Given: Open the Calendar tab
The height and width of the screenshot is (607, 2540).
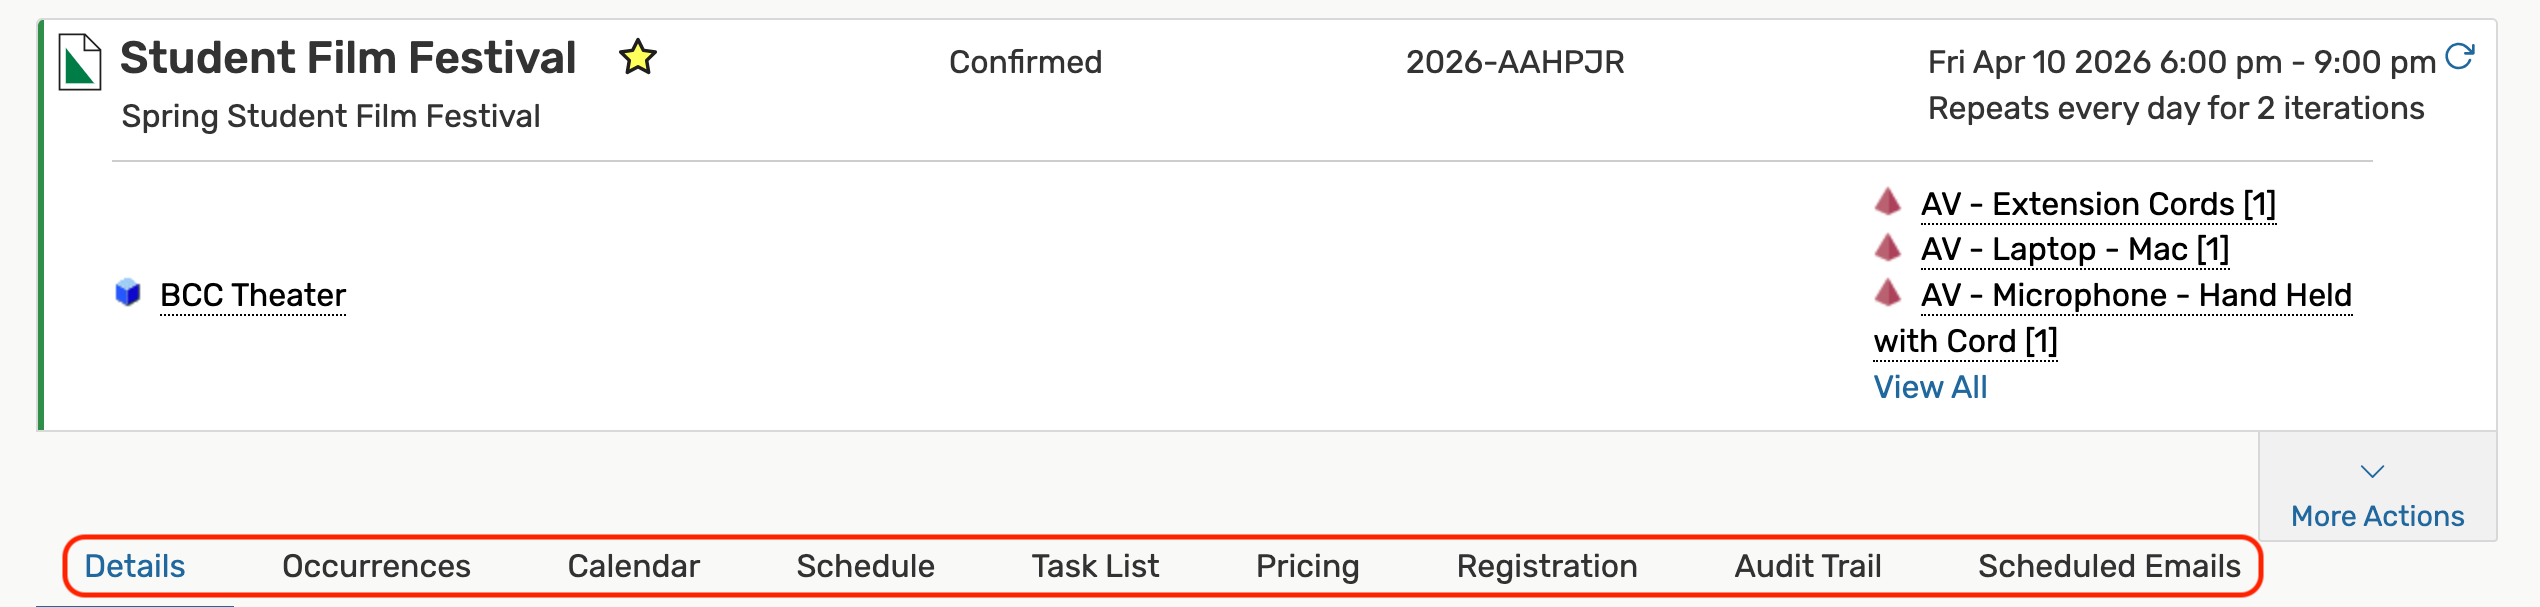Looking at the screenshot, I should click(633, 566).
